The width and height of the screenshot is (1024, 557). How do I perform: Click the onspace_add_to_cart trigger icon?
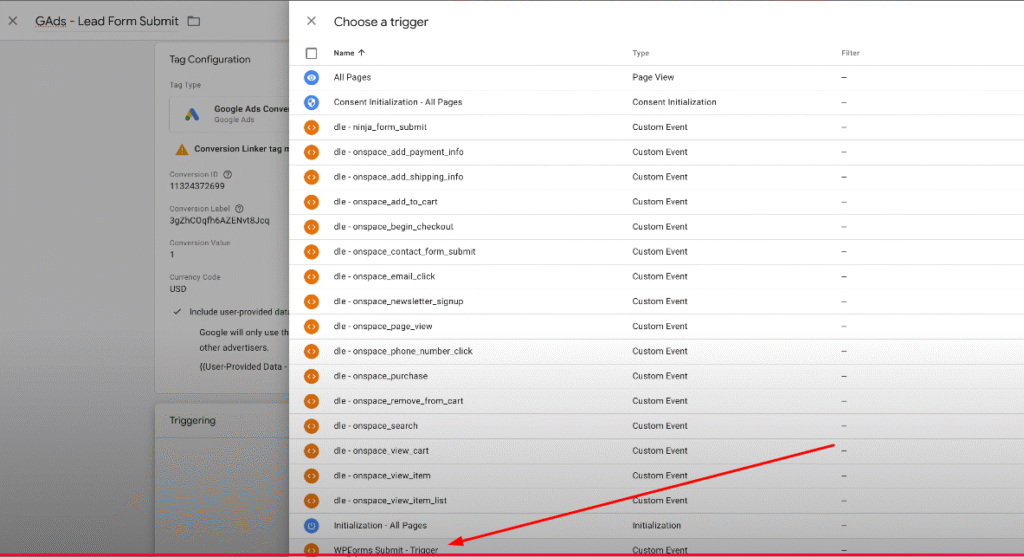pyautogui.click(x=312, y=202)
